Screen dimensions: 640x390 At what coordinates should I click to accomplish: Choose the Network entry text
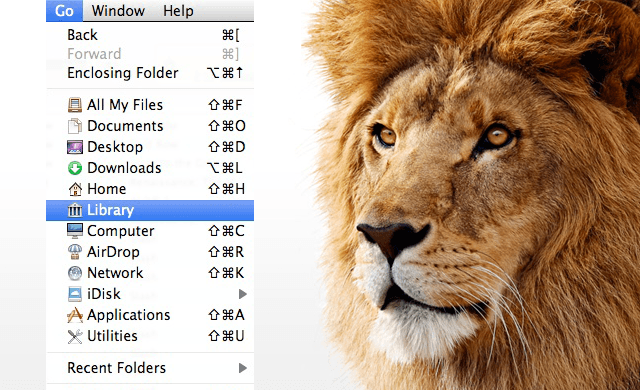pyautogui.click(x=116, y=273)
